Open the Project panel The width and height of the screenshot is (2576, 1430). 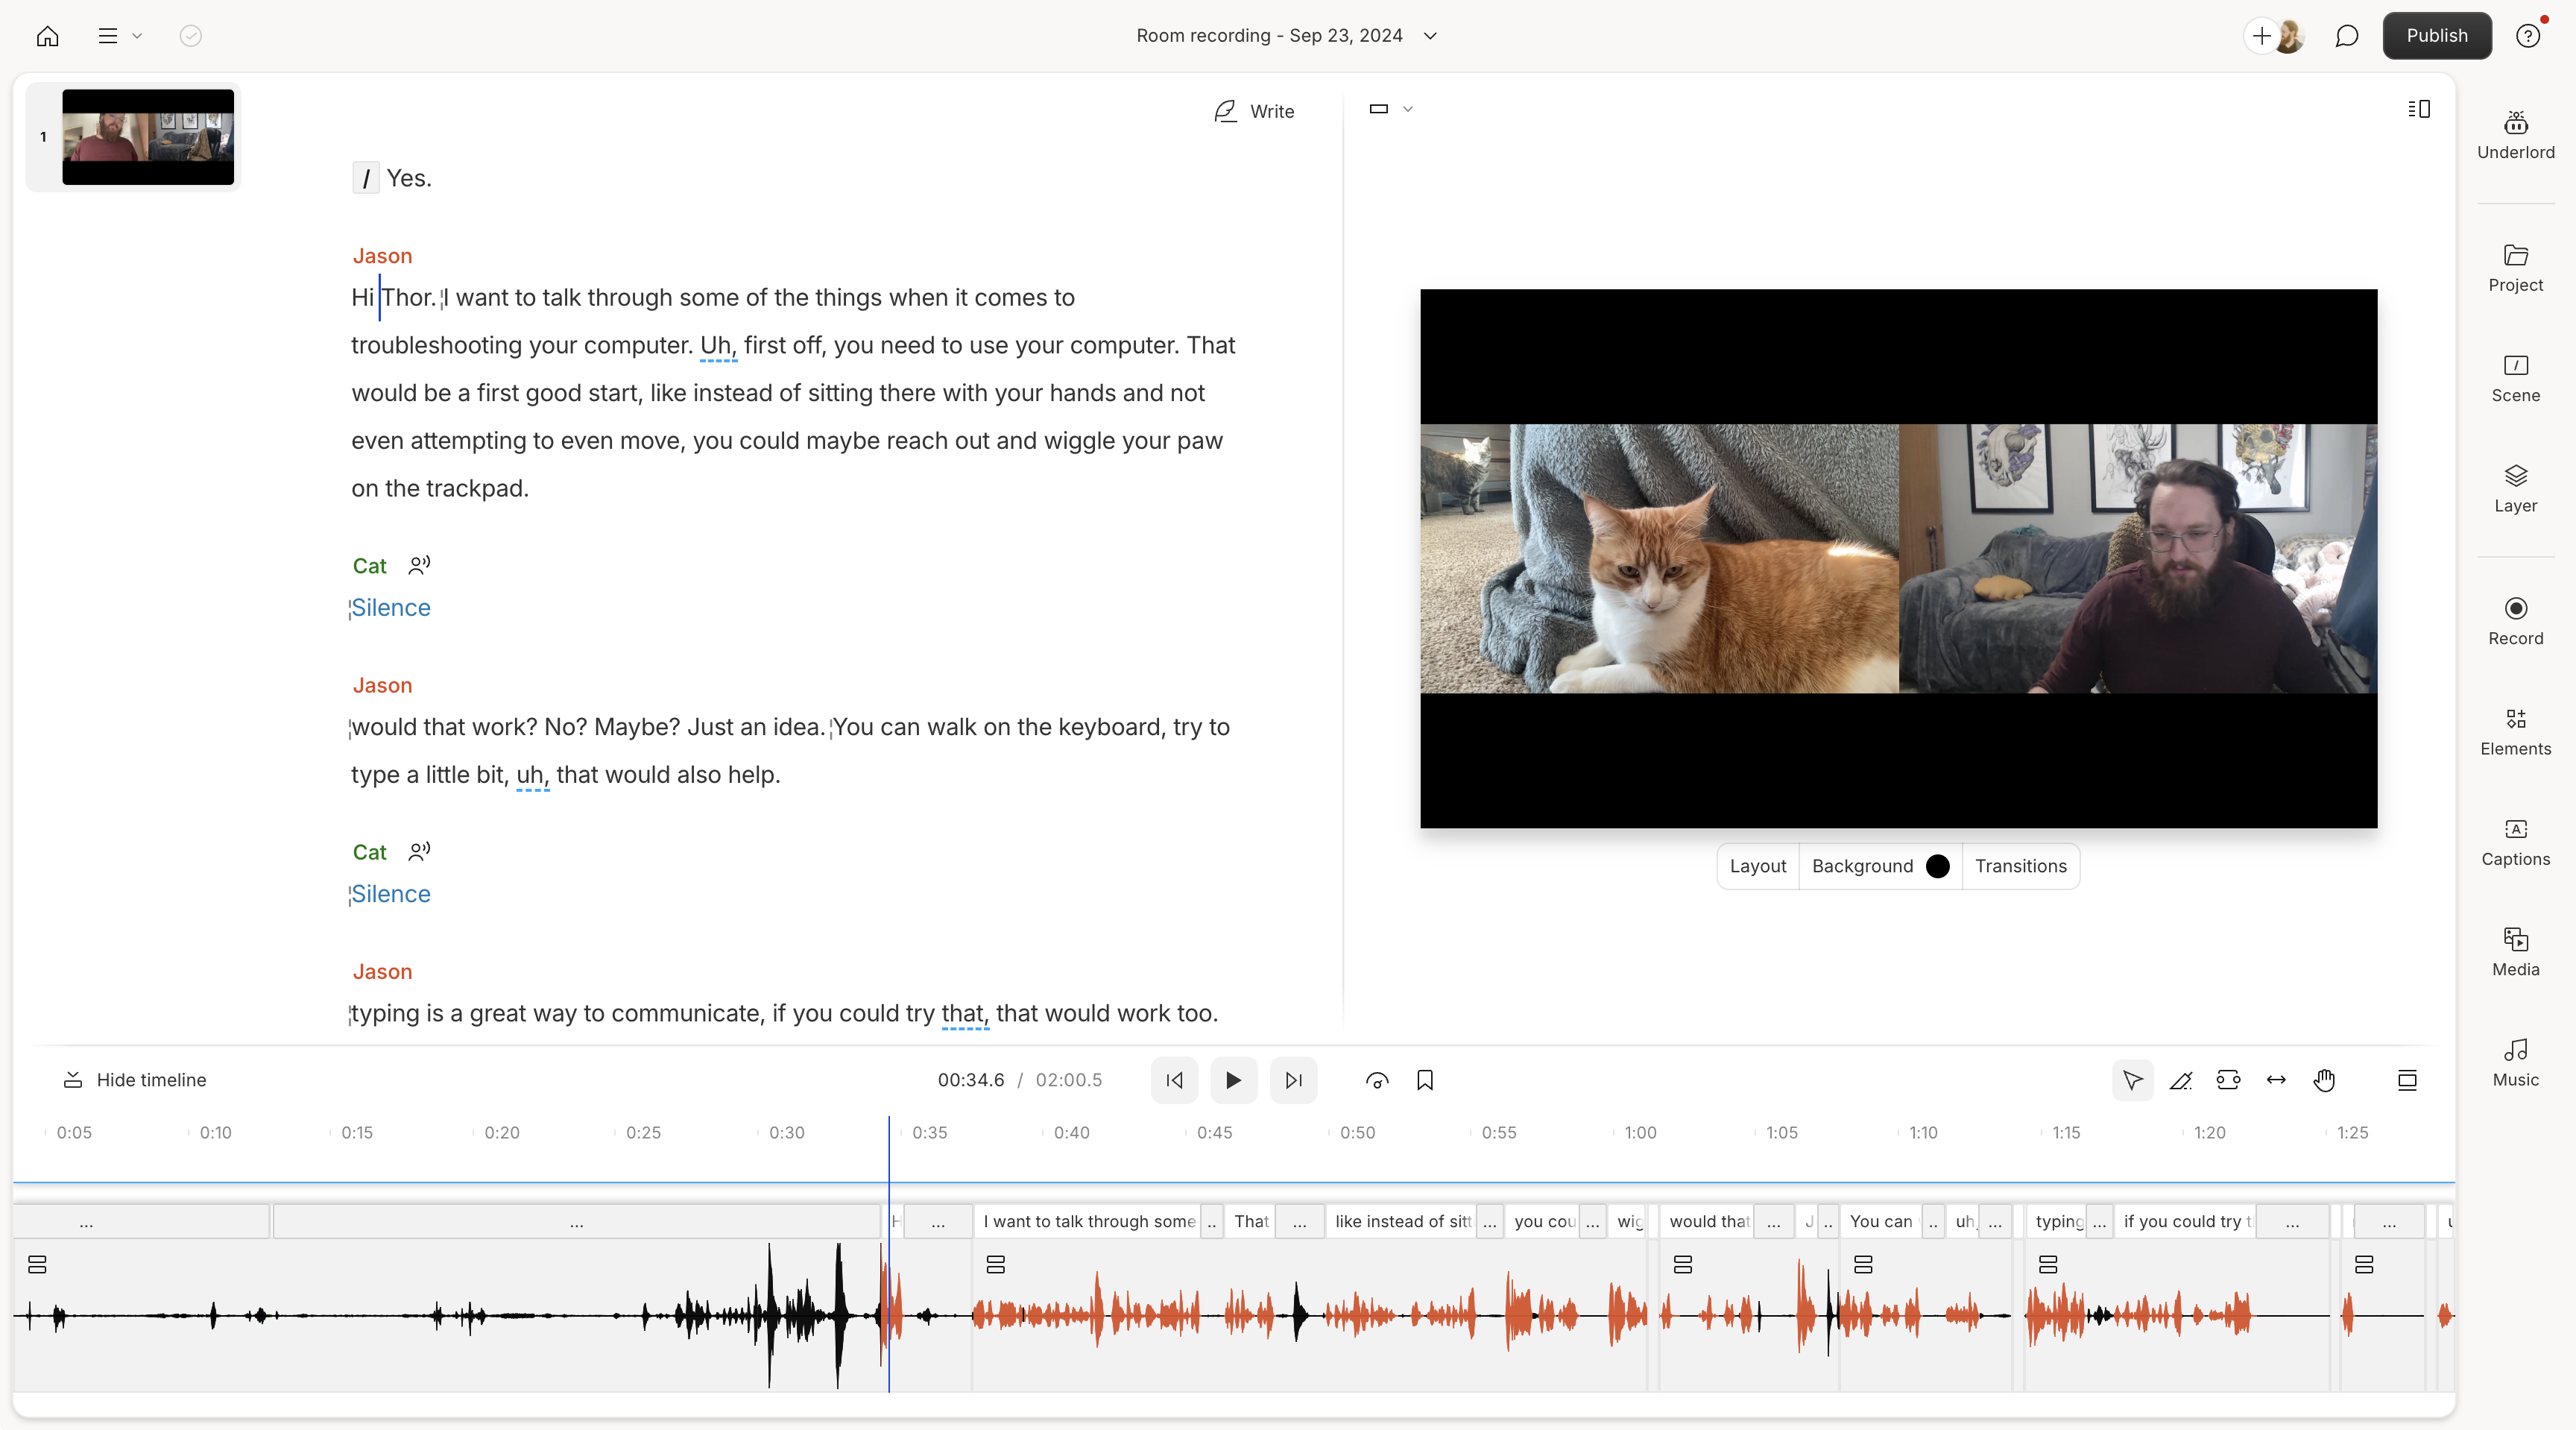tap(2515, 268)
